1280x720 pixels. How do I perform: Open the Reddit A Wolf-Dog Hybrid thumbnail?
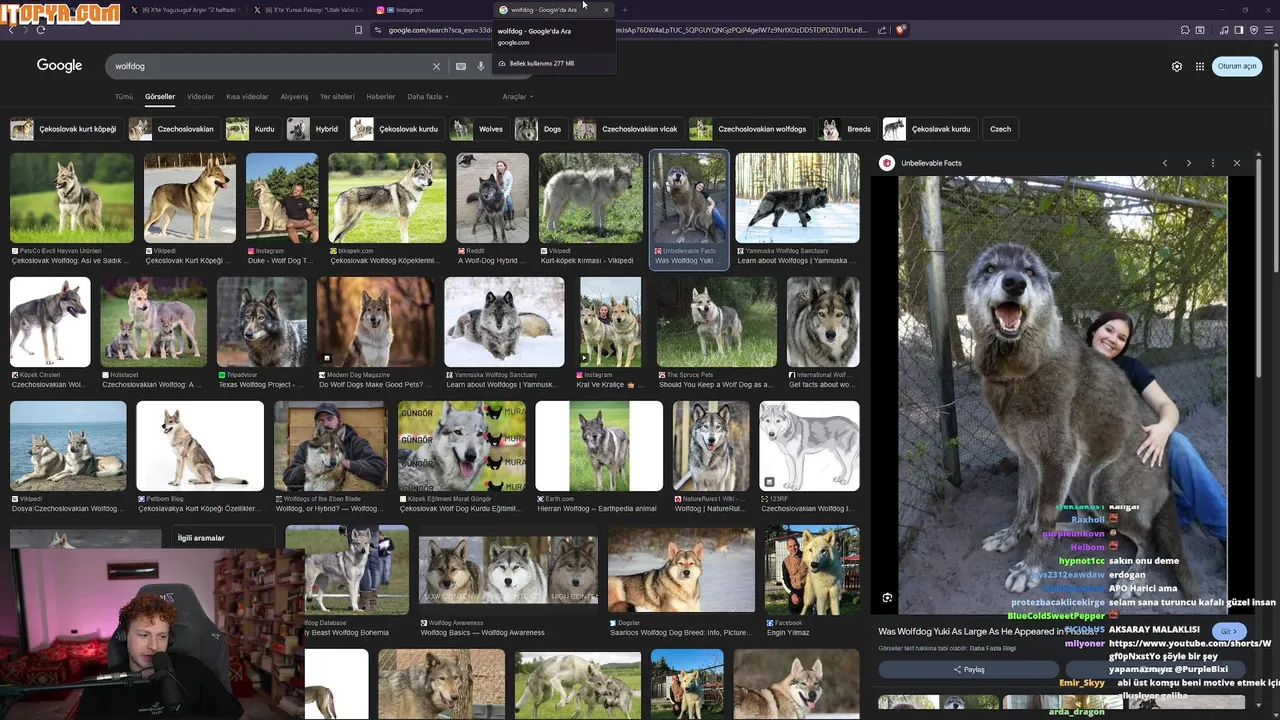492,198
